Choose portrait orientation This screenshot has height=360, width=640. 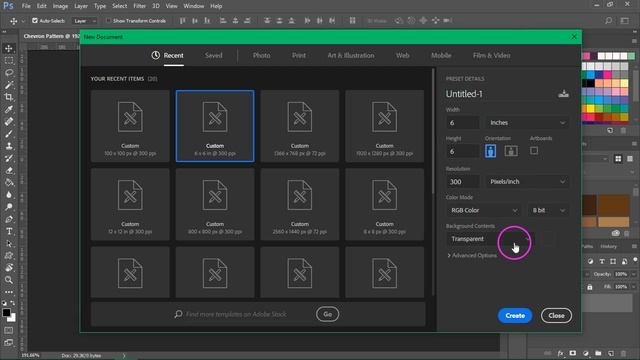point(491,151)
